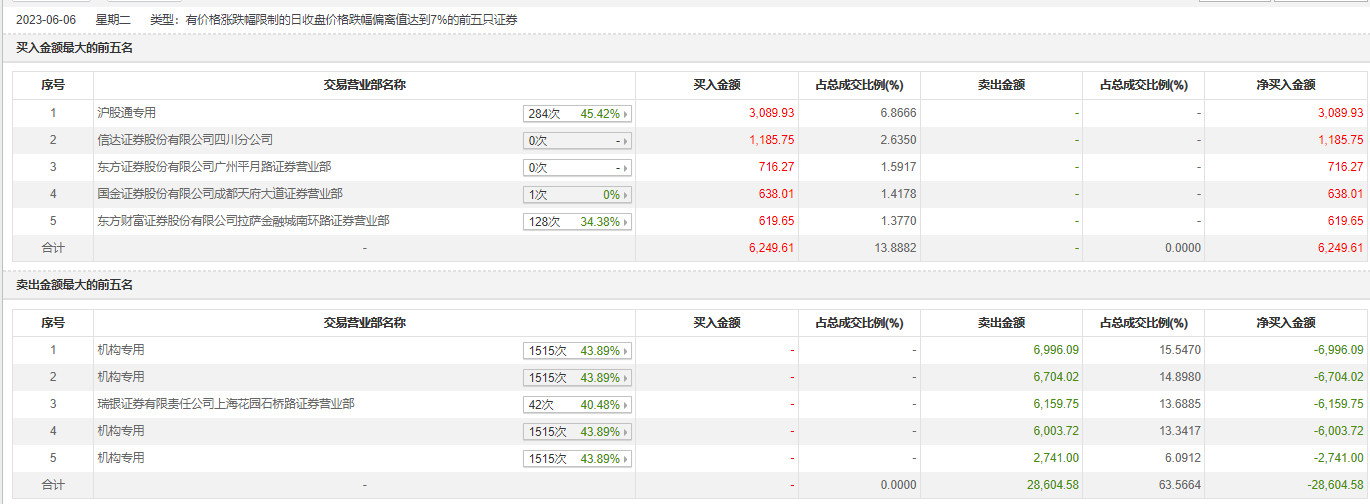The image size is (1370, 504).
Task: Expand the 284次 45.42% badge for 沪股通专用
Action: 578,114
